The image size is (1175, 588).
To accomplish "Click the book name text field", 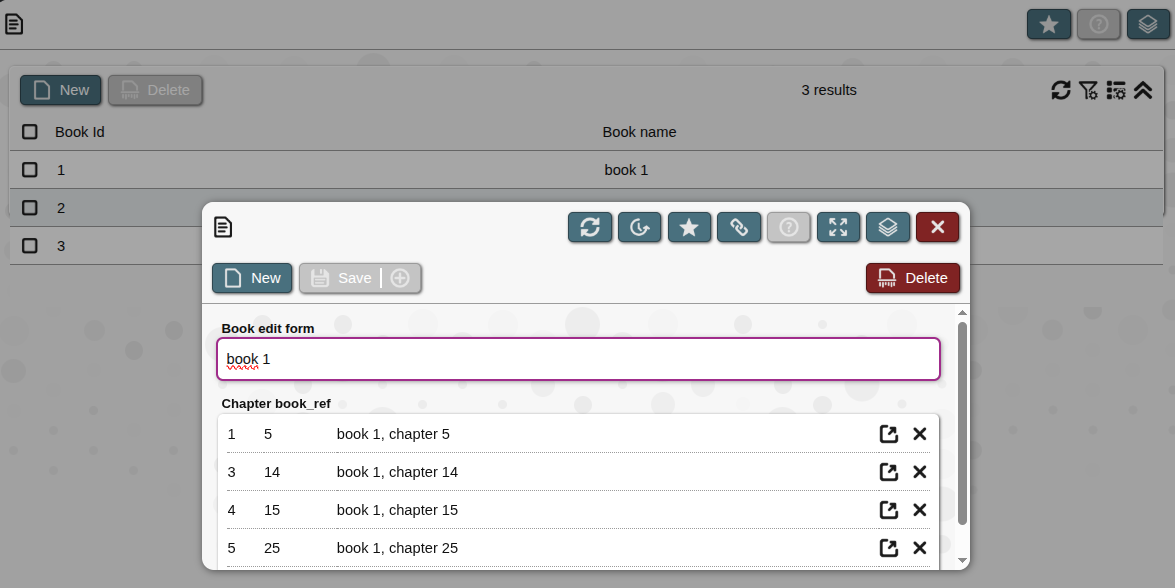I will pyautogui.click(x=578, y=359).
